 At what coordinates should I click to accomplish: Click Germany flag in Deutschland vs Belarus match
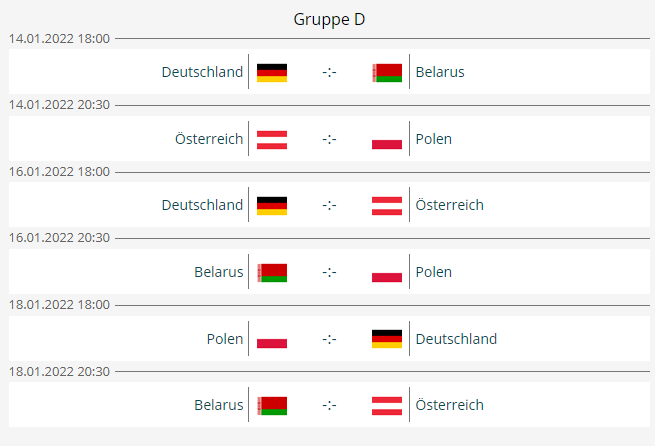point(272,72)
